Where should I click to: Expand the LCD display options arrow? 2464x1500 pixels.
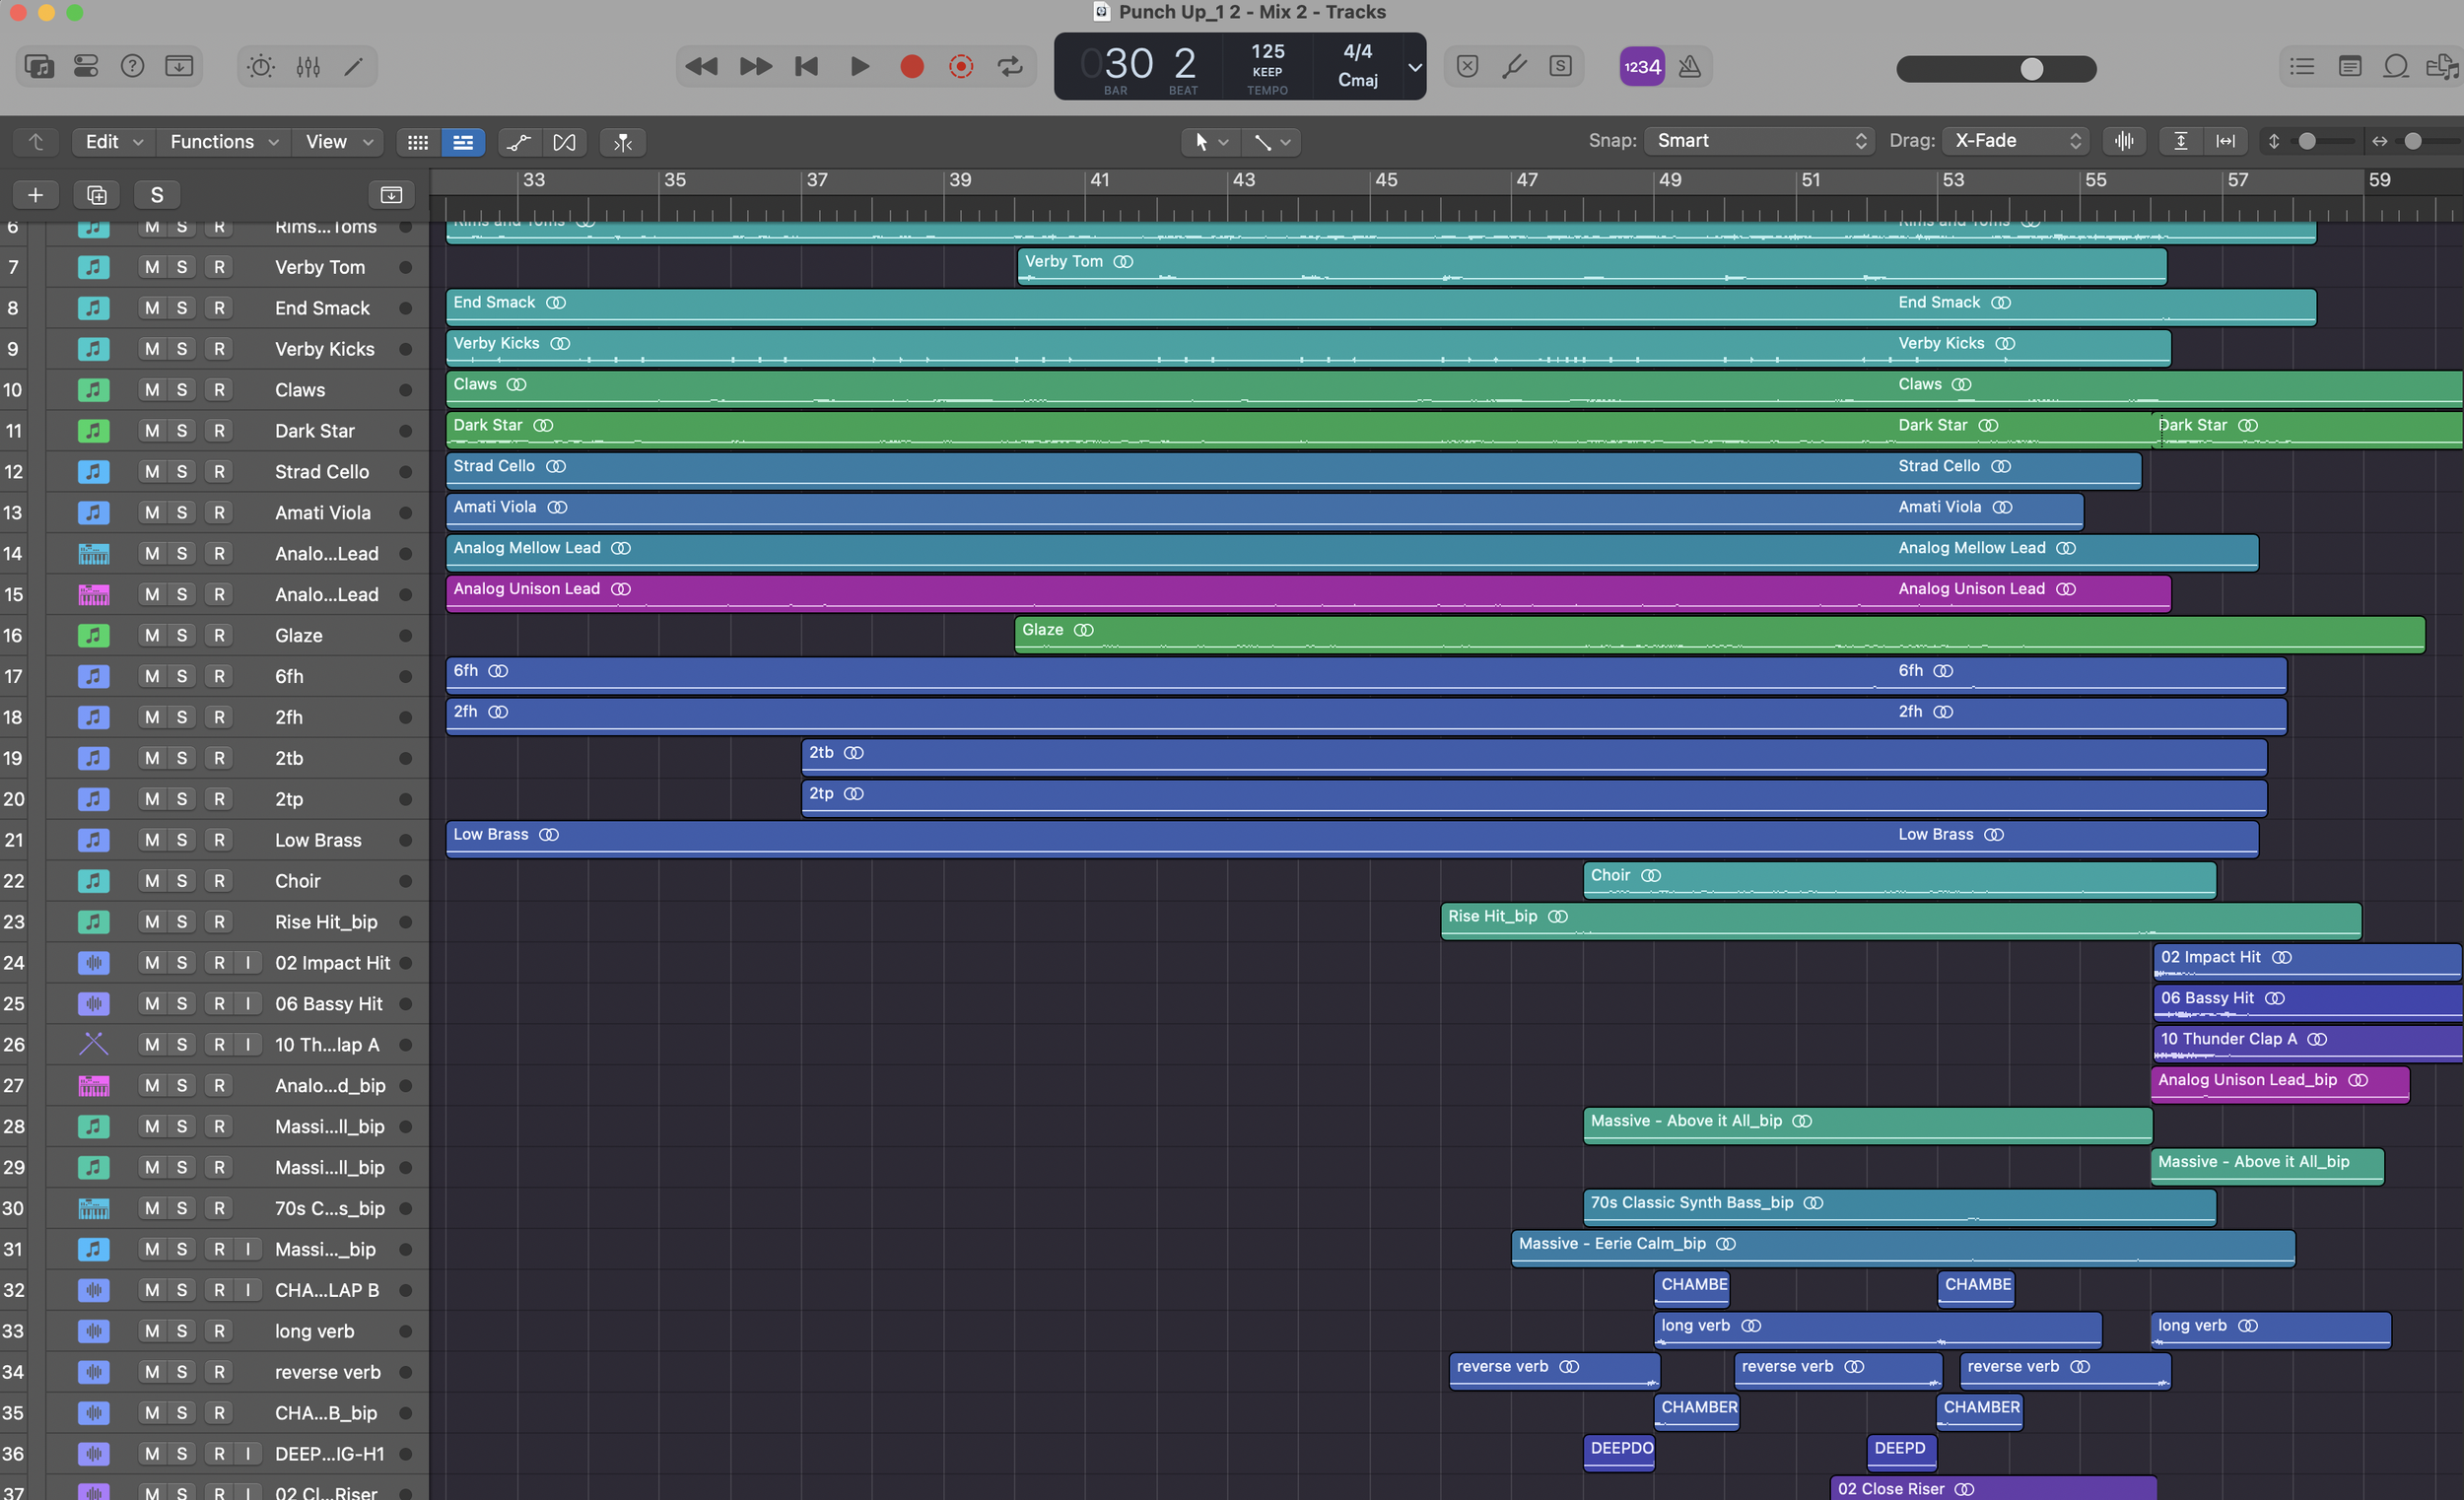(1414, 67)
